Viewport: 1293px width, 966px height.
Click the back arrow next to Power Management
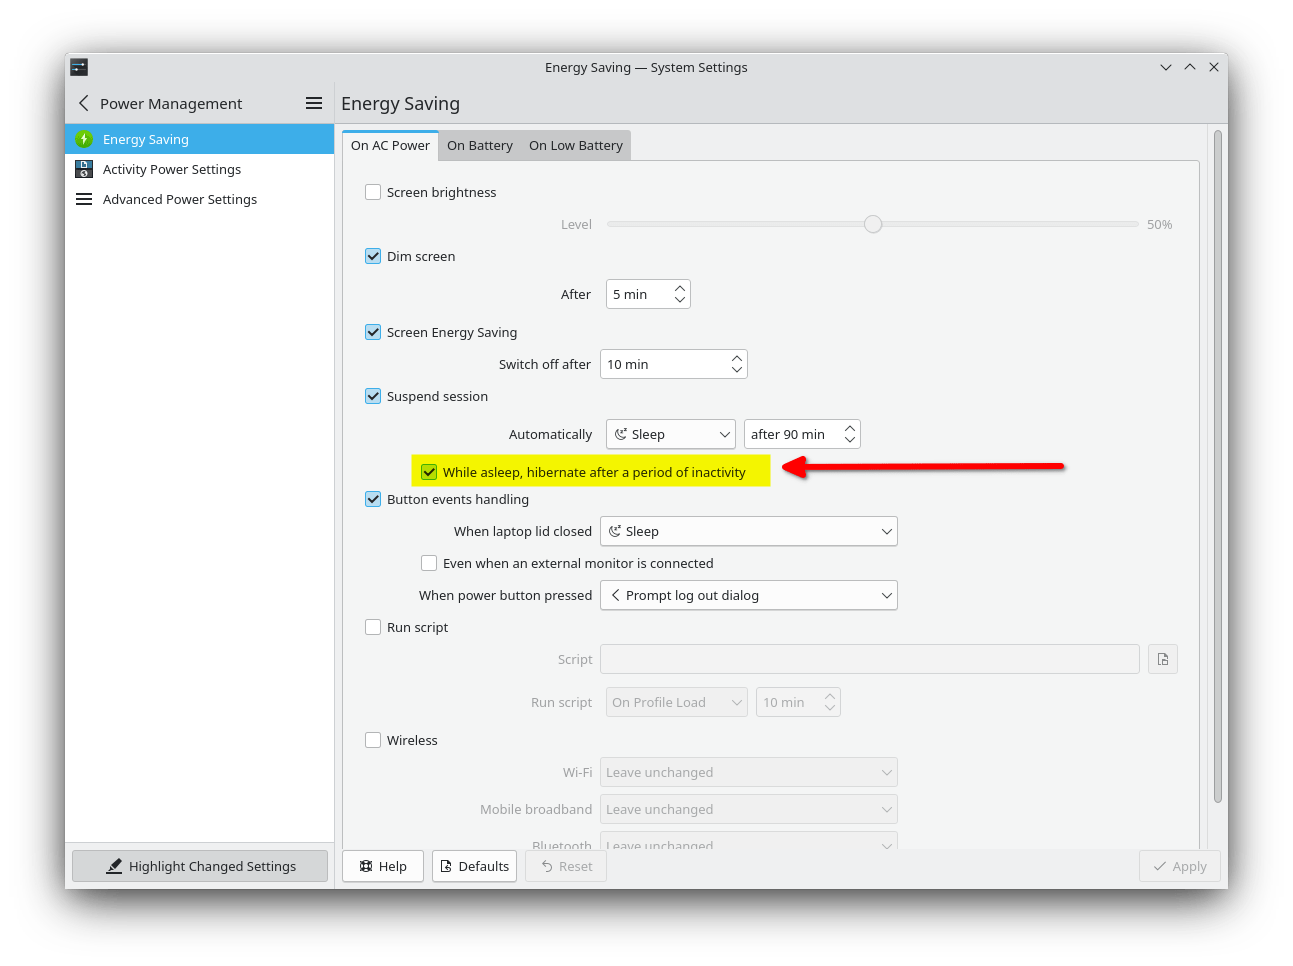83,103
